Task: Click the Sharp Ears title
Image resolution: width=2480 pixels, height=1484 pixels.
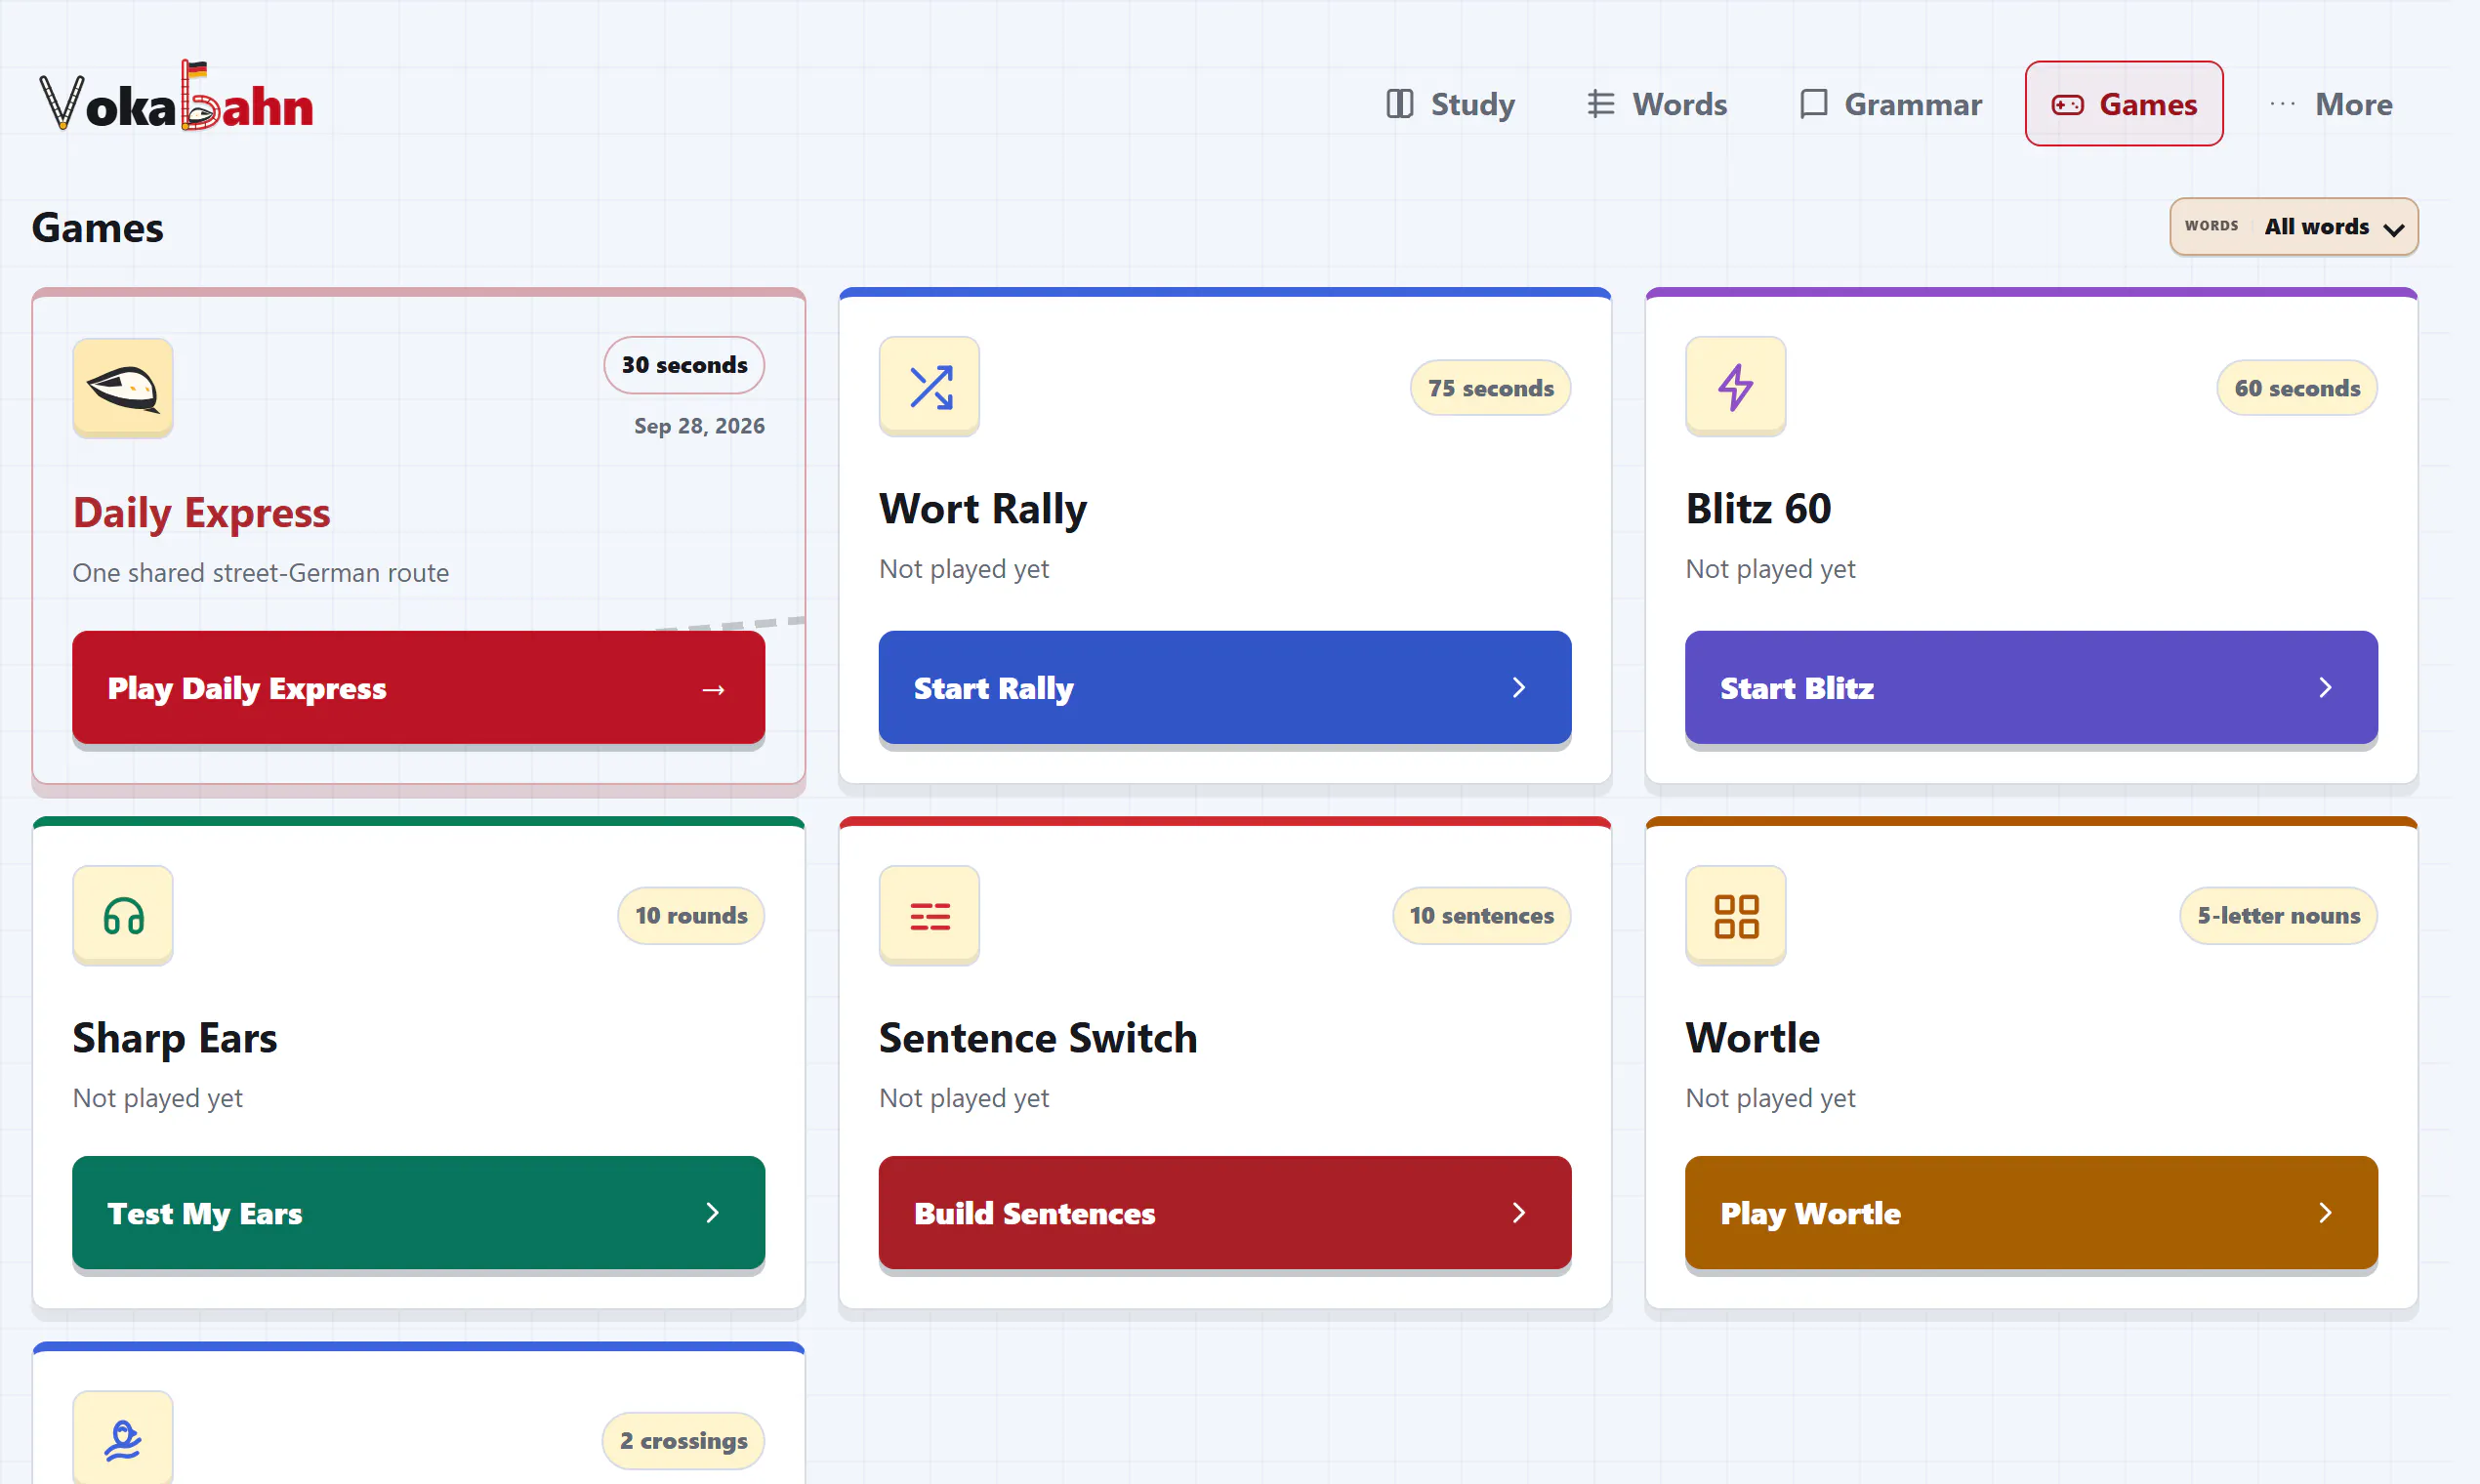Action: tap(175, 1038)
